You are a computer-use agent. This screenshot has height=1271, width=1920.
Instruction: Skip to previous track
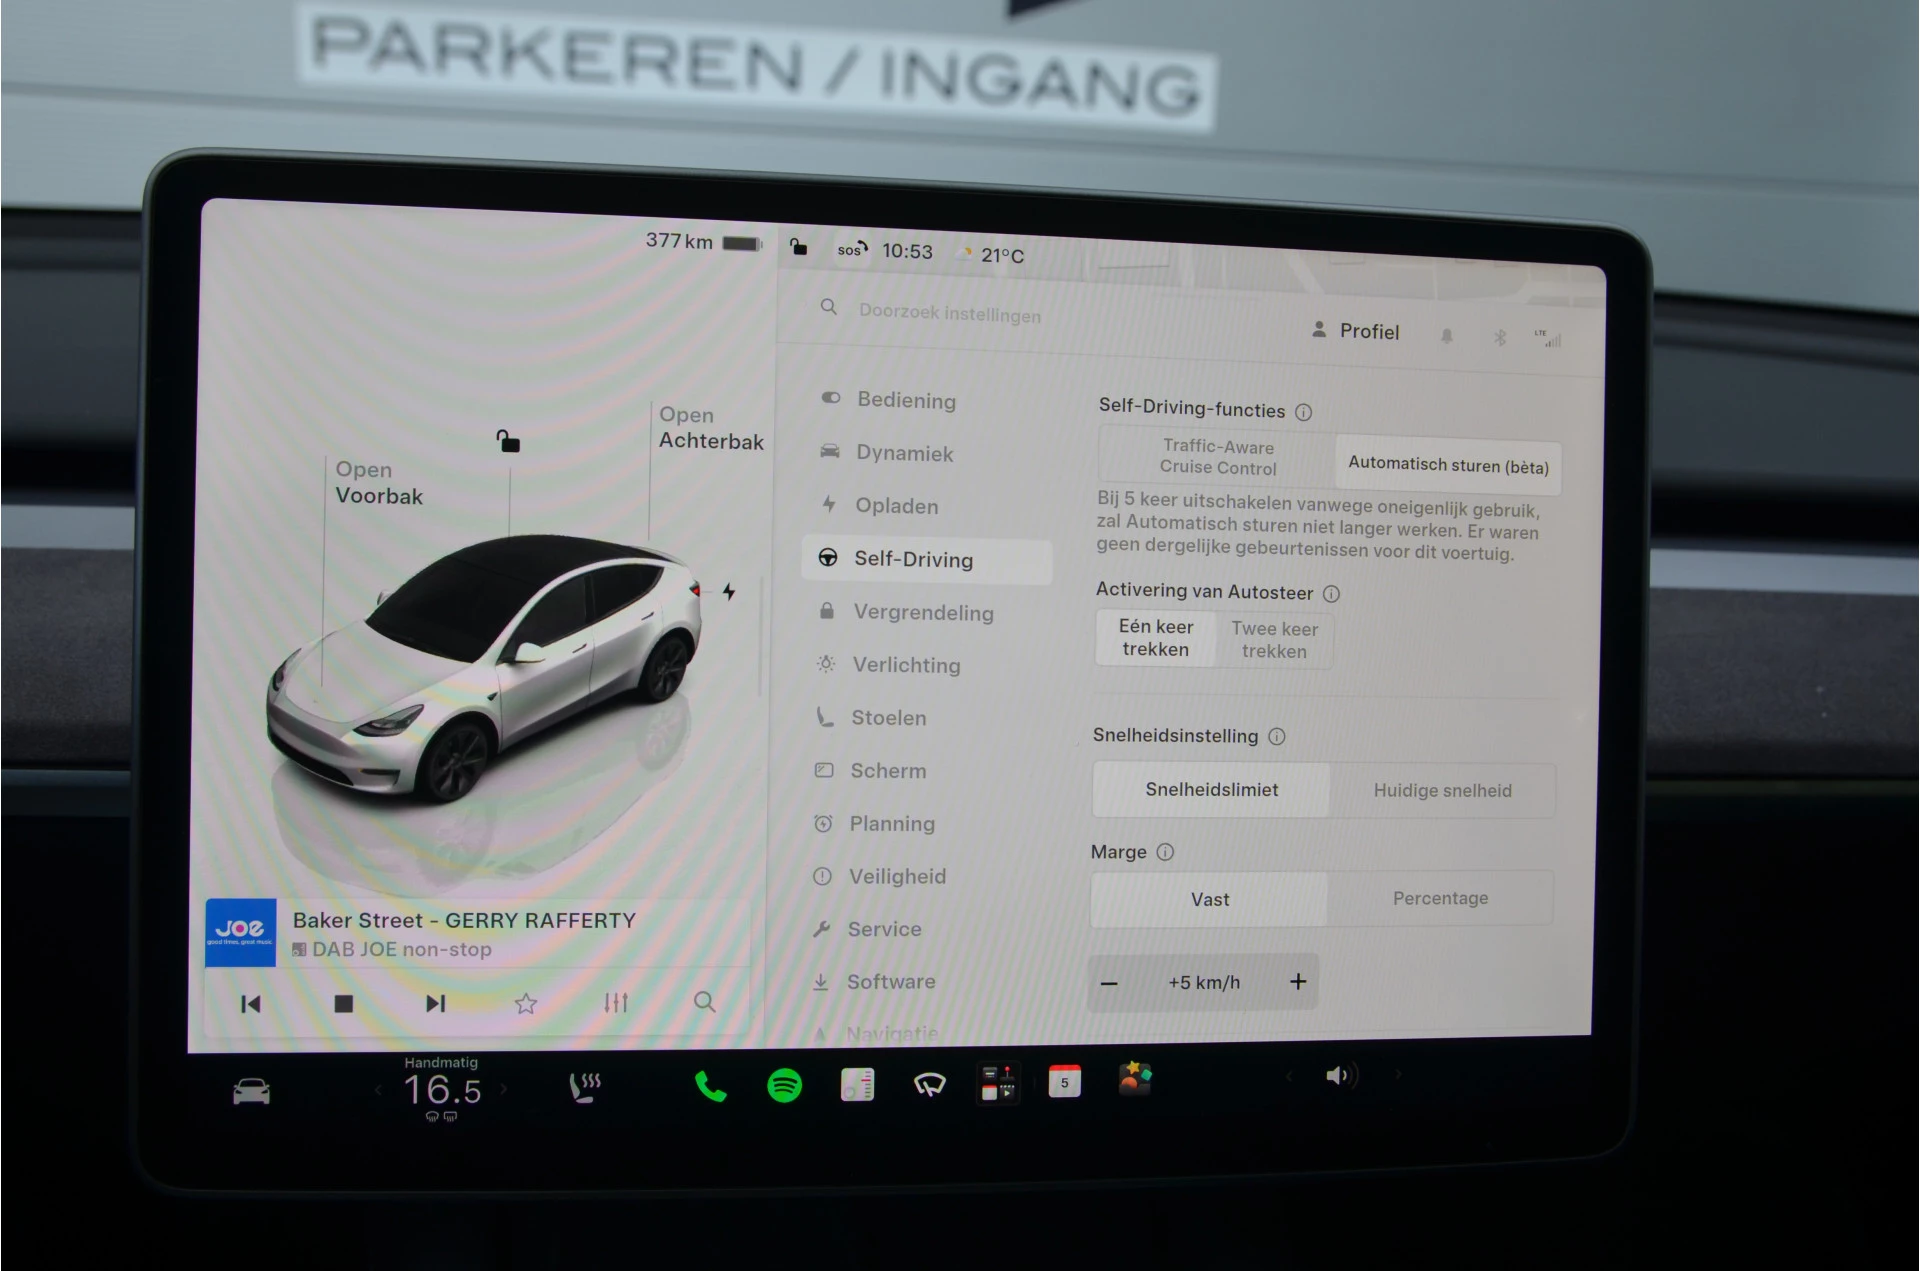(251, 1004)
